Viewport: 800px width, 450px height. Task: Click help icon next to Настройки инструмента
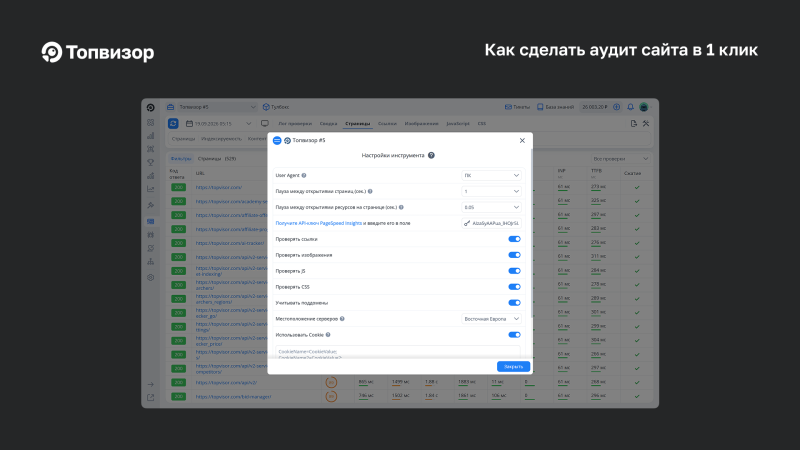point(431,156)
